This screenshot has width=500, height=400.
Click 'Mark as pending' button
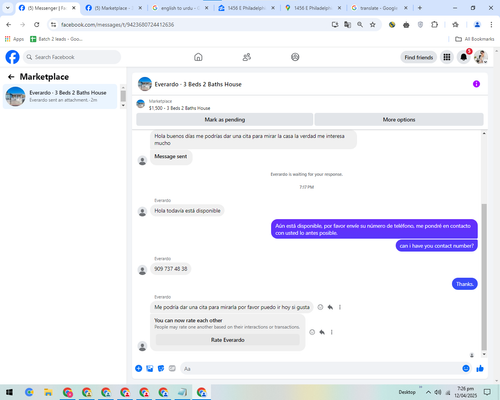click(x=225, y=120)
